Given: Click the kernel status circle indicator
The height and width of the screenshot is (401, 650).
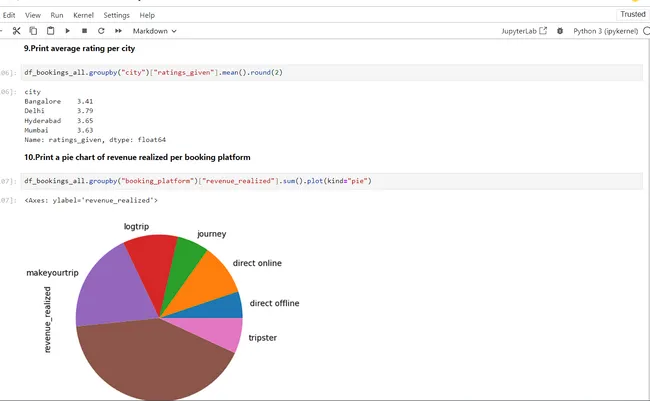Looking at the screenshot, I should pos(646,31).
